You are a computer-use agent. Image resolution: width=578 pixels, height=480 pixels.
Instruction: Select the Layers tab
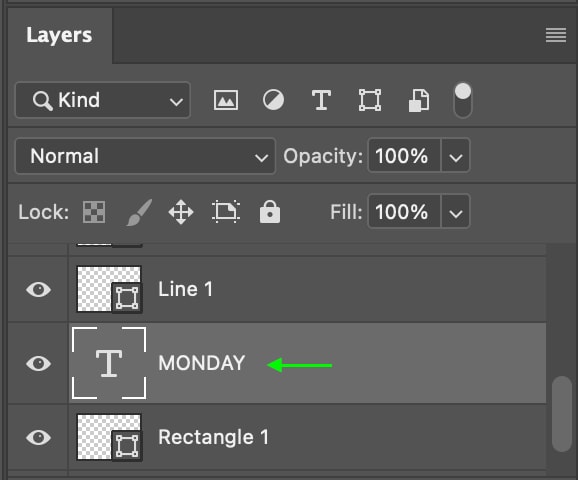59,35
